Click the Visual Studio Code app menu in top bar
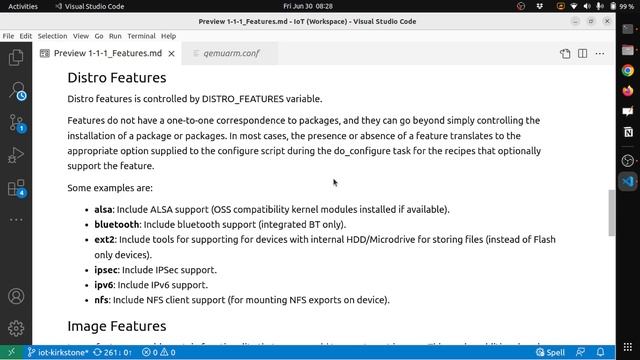Screen dimensions: 640x360 90,6
